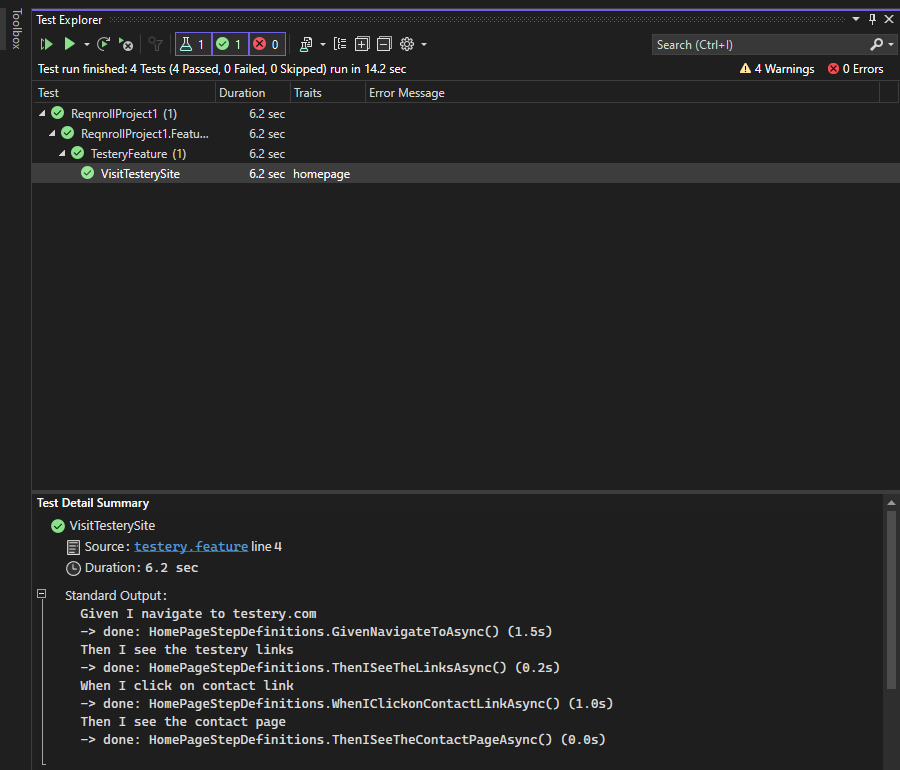Open the Test Explorer window menu

point(855,19)
